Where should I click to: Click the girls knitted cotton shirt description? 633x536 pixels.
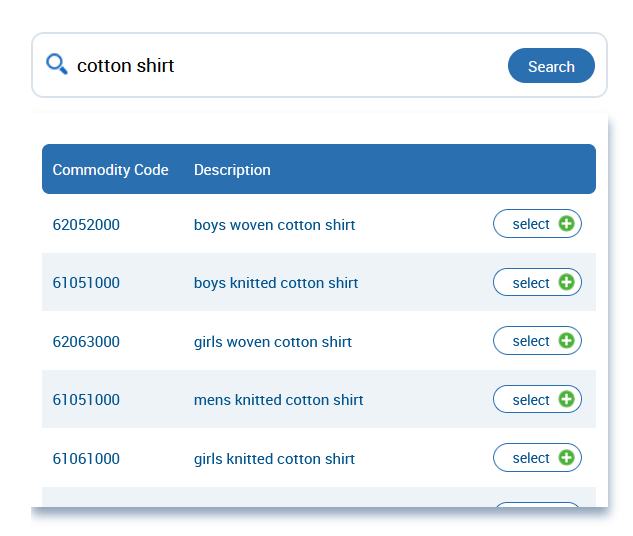274,459
